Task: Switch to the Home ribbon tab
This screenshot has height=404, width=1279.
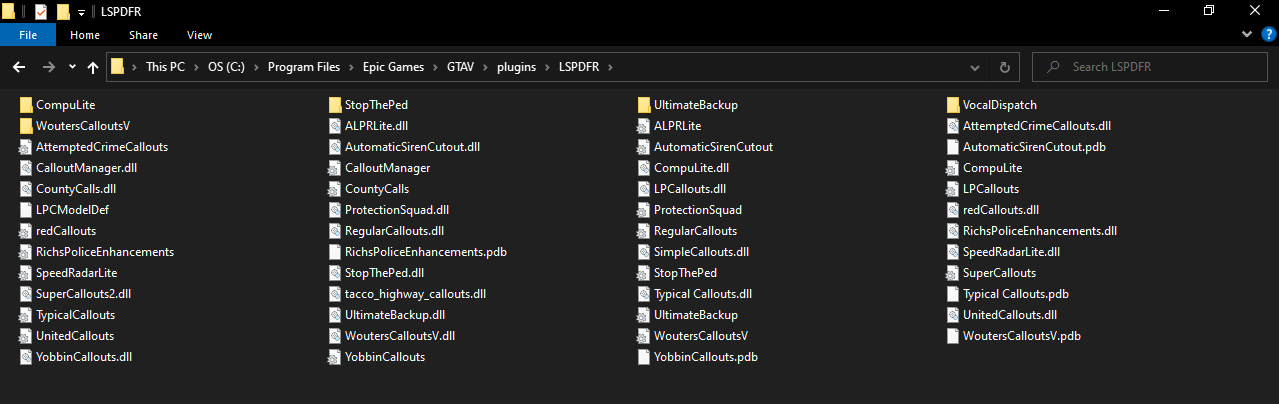Action: coord(84,34)
